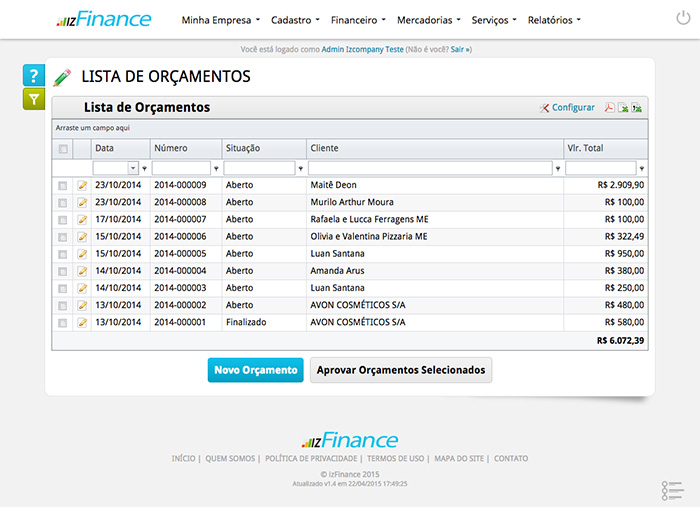Click the Configurar link
Screen dimensions: 700x507
tap(572, 108)
